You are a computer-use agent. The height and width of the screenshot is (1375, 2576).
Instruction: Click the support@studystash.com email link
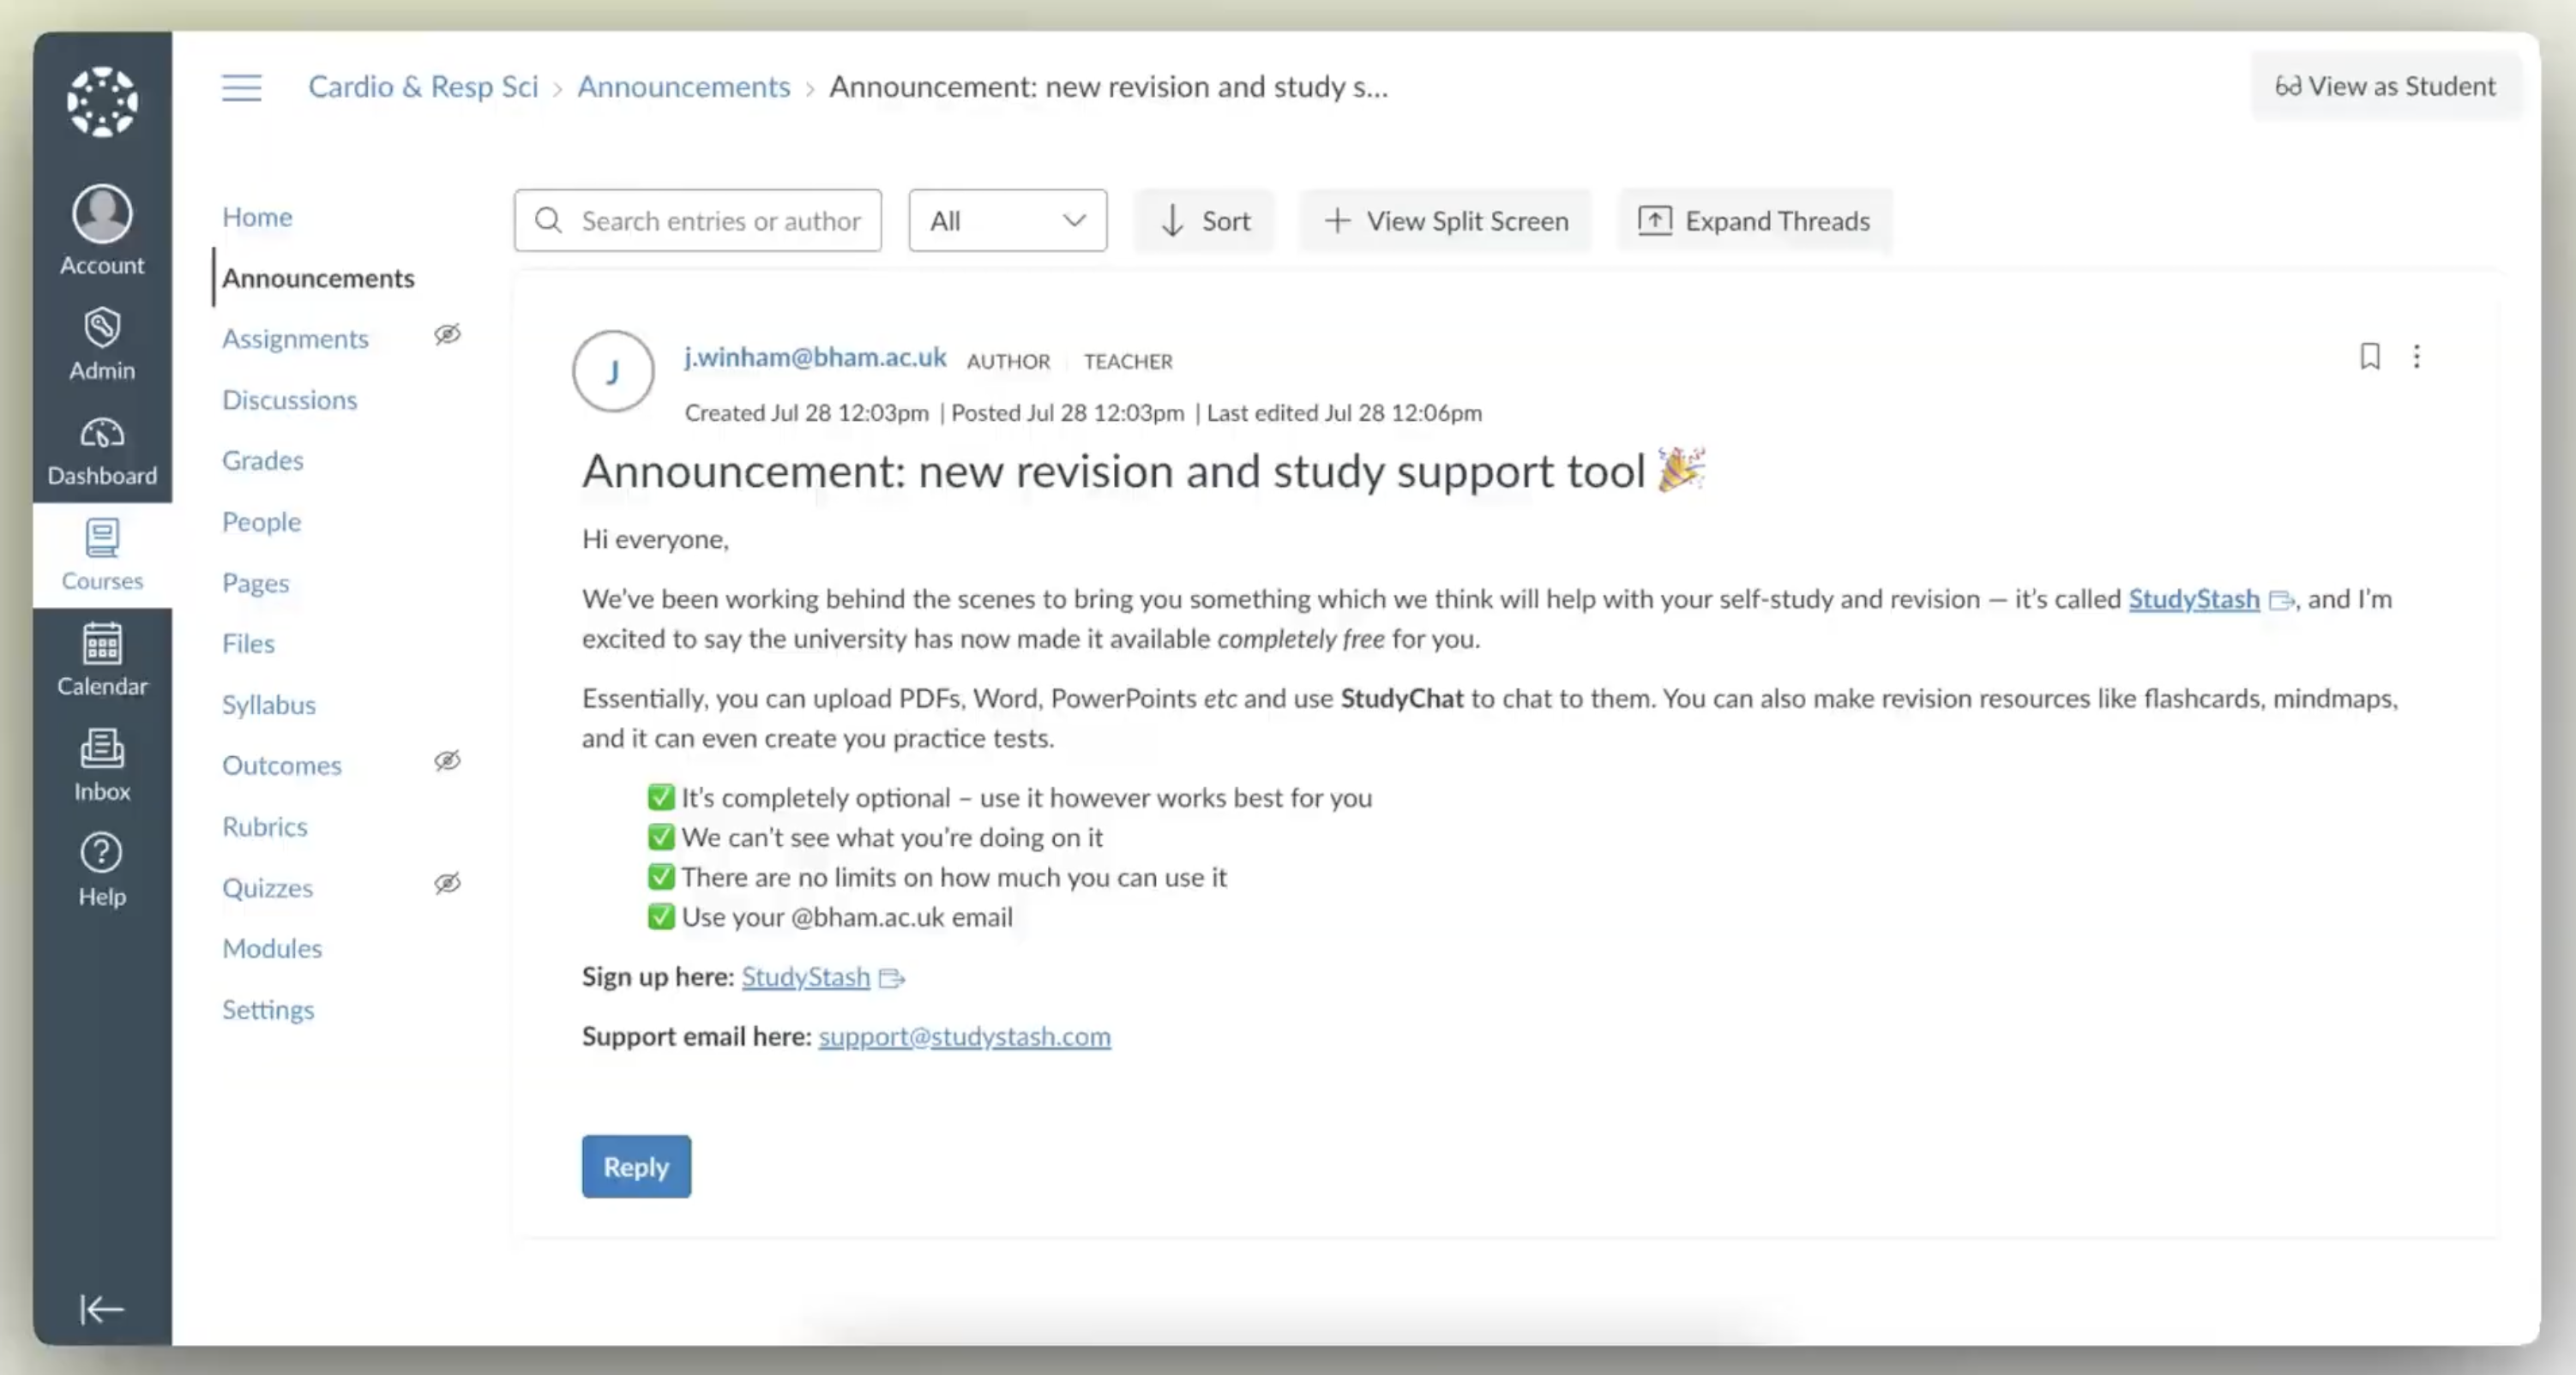pyautogui.click(x=964, y=1037)
